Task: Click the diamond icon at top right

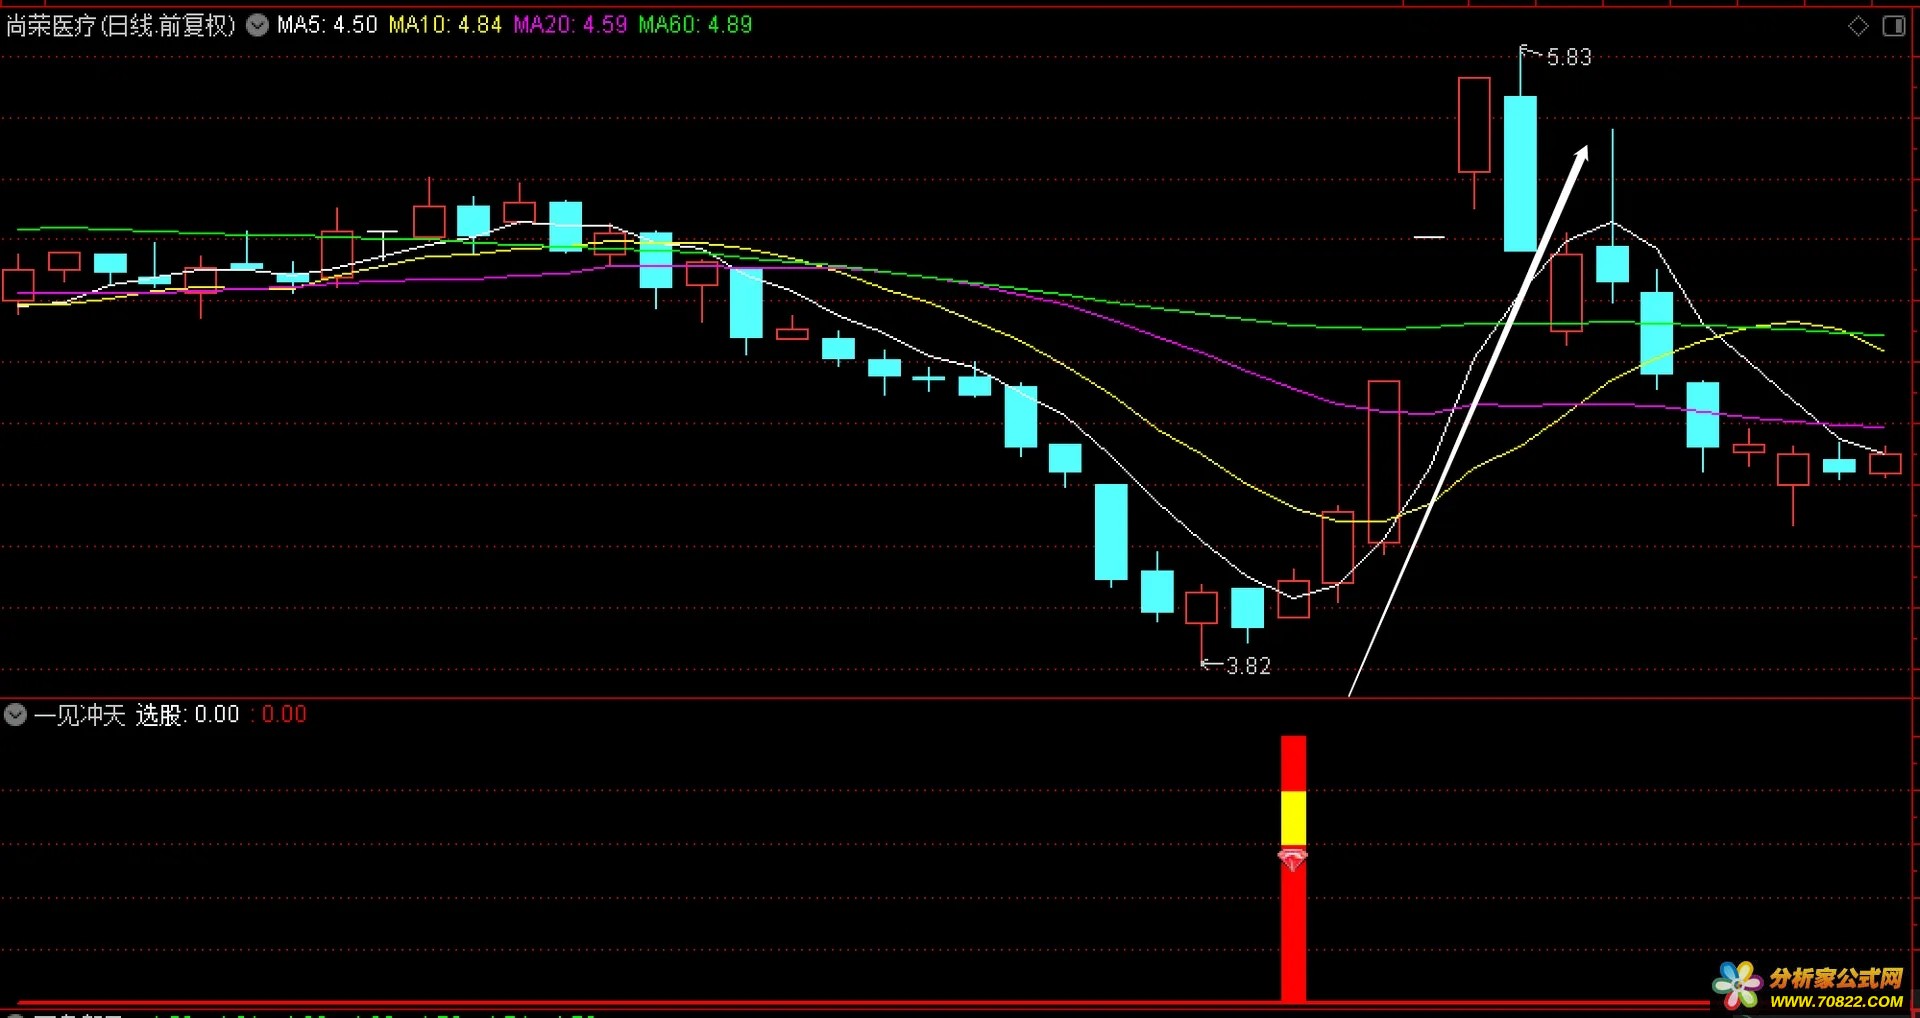Action: 1858,26
